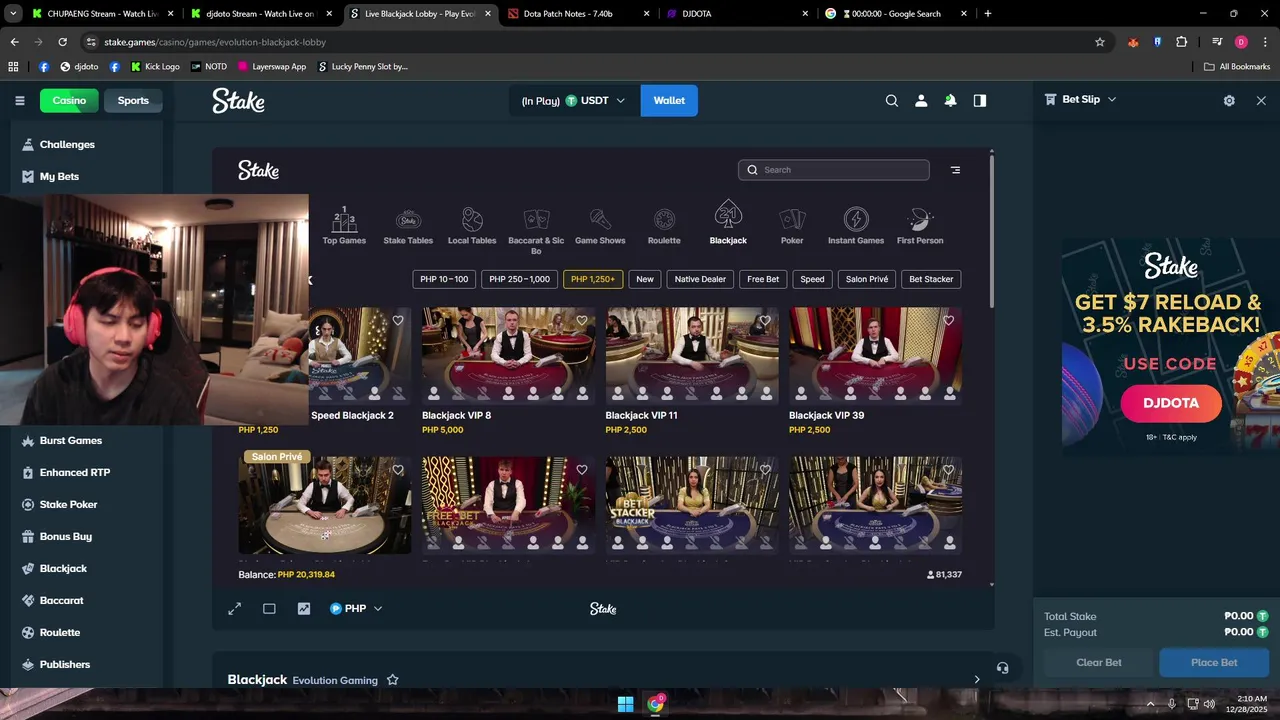The image size is (1280, 720).
Task: Click the game lobby vertical scrollbar
Action: [991, 230]
